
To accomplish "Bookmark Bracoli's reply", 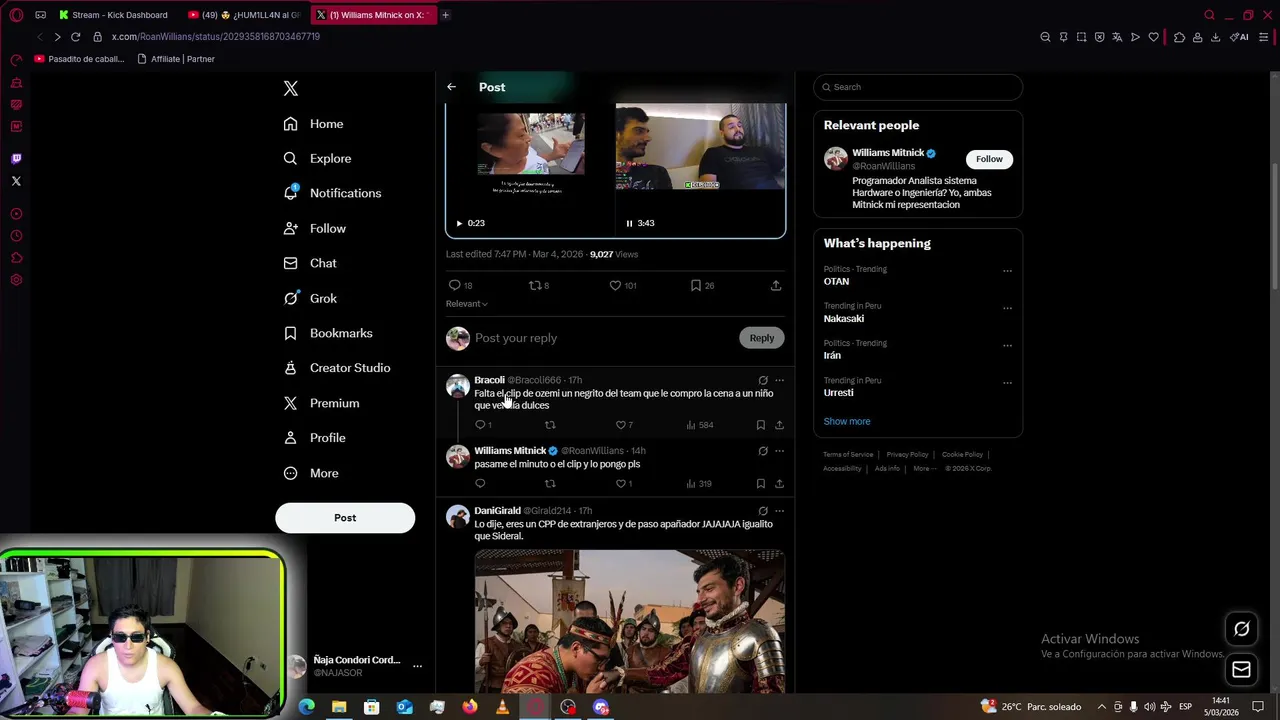I will 761,425.
